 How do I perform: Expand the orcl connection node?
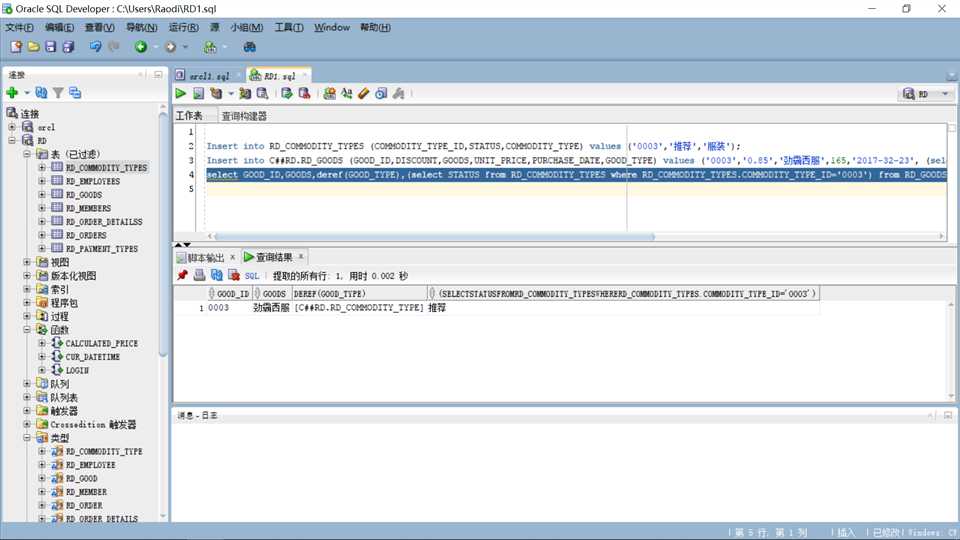(x=12, y=127)
